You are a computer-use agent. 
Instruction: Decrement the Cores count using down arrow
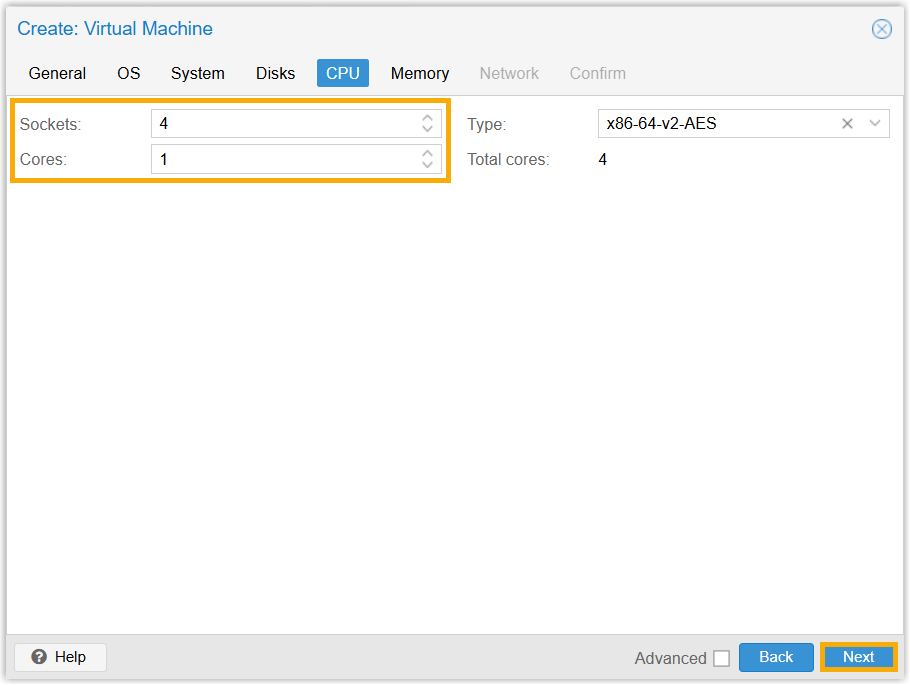pyautogui.click(x=427, y=165)
